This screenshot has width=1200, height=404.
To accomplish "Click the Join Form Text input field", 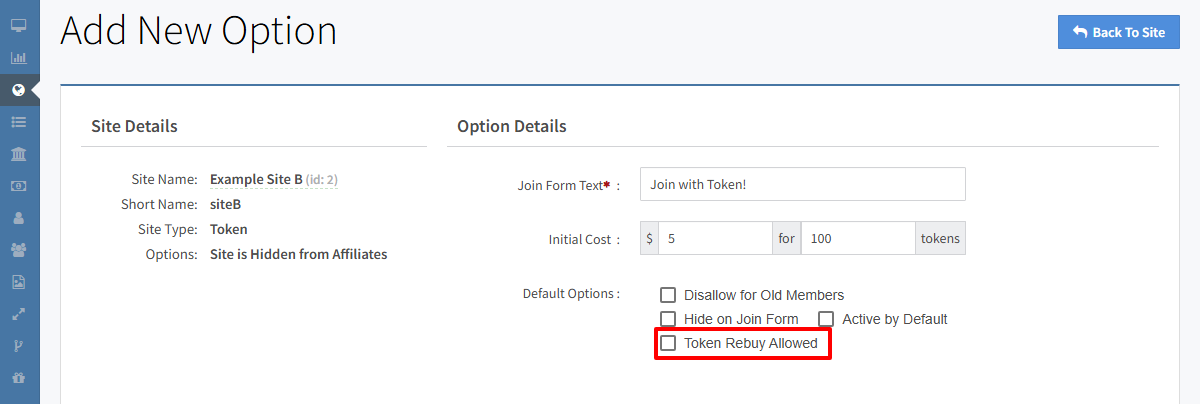I will click(802, 184).
